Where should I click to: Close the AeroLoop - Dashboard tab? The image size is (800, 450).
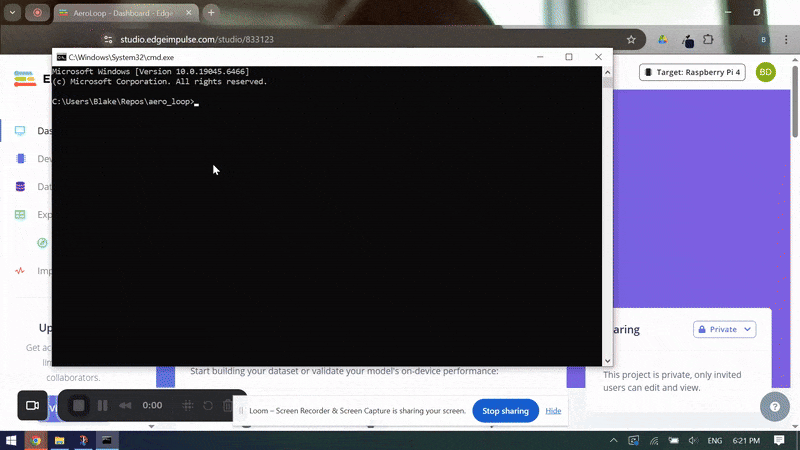click(x=188, y=13)
